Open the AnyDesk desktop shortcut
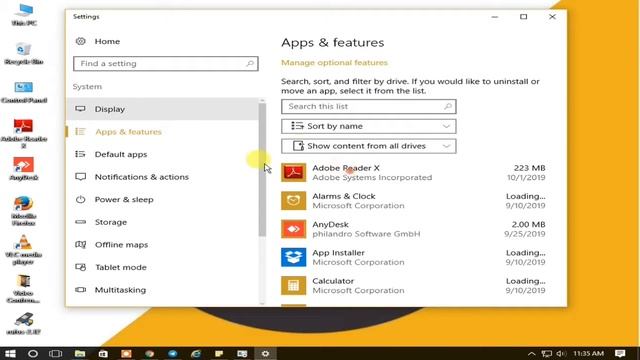This screenshot has width=640, height=360. (23, 169)
